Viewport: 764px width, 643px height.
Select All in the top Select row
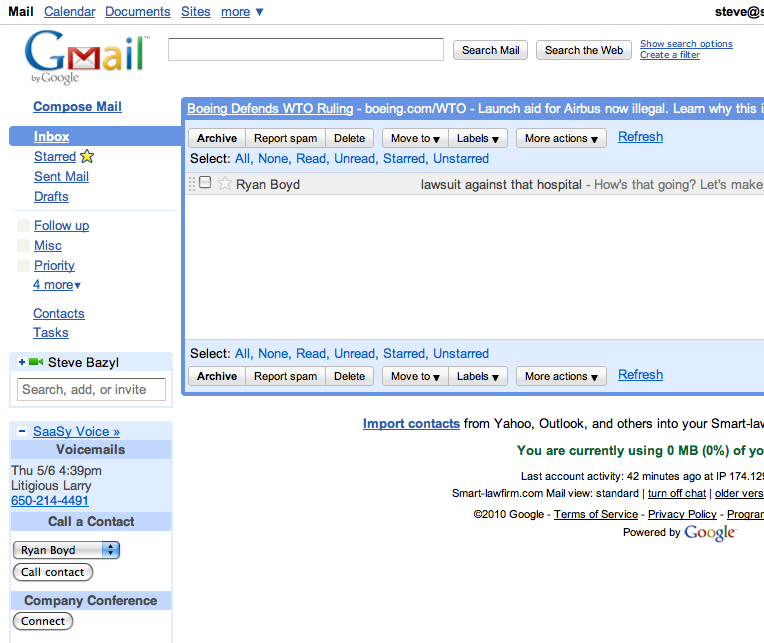click(244, 159)
